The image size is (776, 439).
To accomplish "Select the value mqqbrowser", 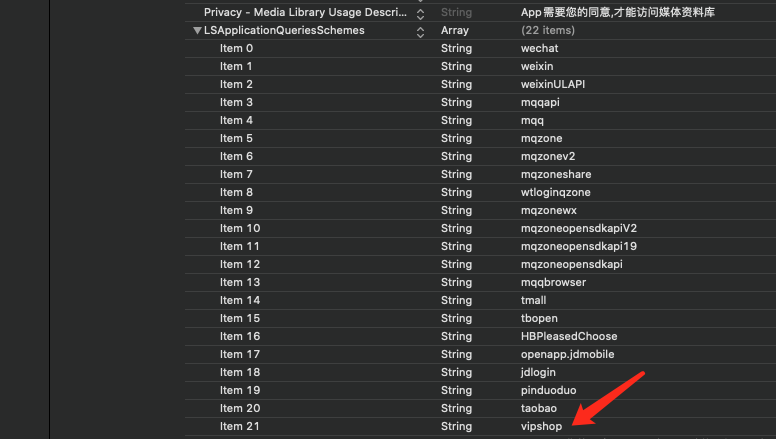I will pyautogui.click(x=553, y=283).
